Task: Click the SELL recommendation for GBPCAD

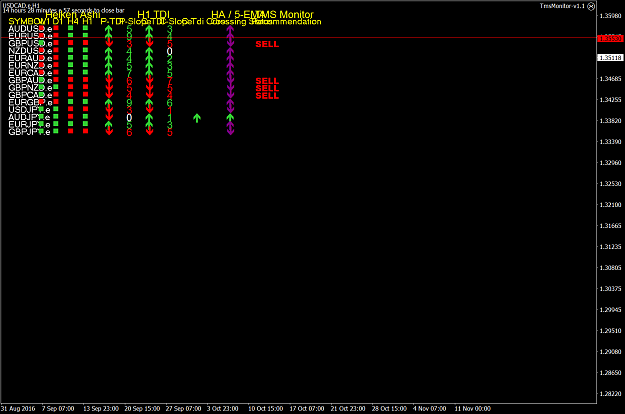Action: pos(267,96)
